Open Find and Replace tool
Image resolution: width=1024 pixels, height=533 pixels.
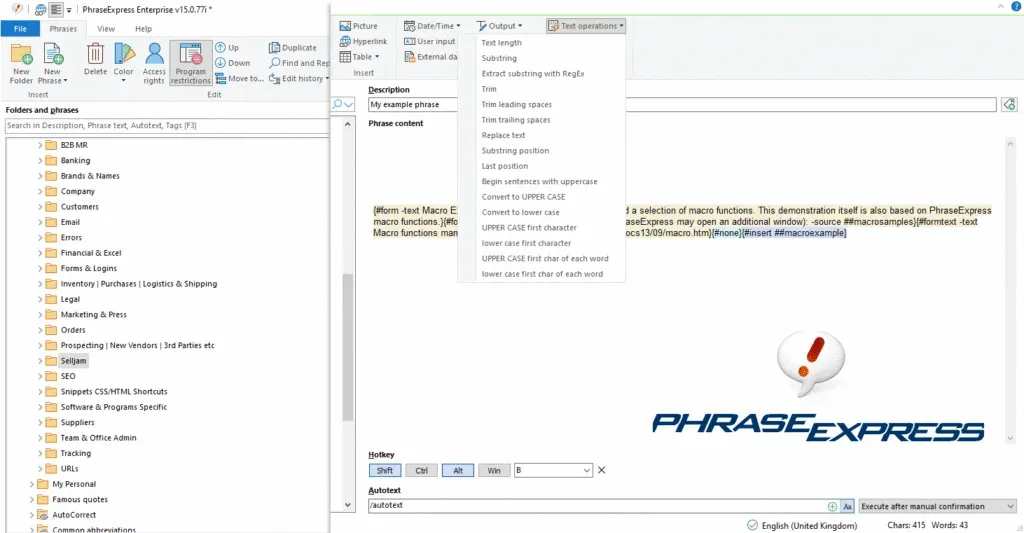(300, 63)
